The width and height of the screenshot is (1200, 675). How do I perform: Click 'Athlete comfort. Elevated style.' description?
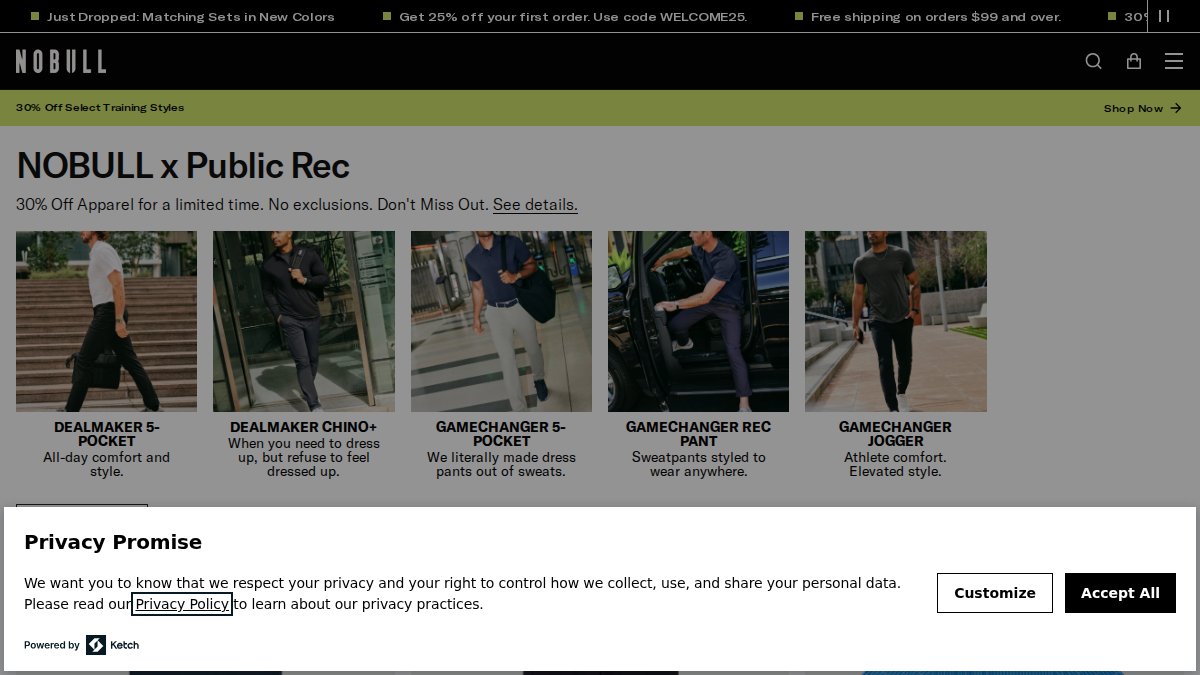(896, 464)
